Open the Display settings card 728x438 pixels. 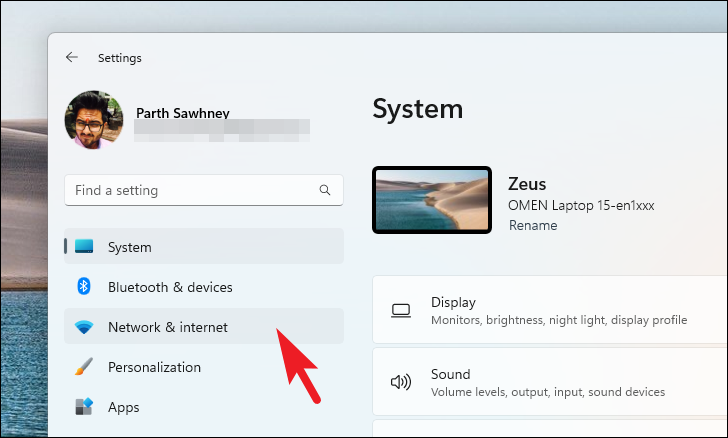coord(550,310)
